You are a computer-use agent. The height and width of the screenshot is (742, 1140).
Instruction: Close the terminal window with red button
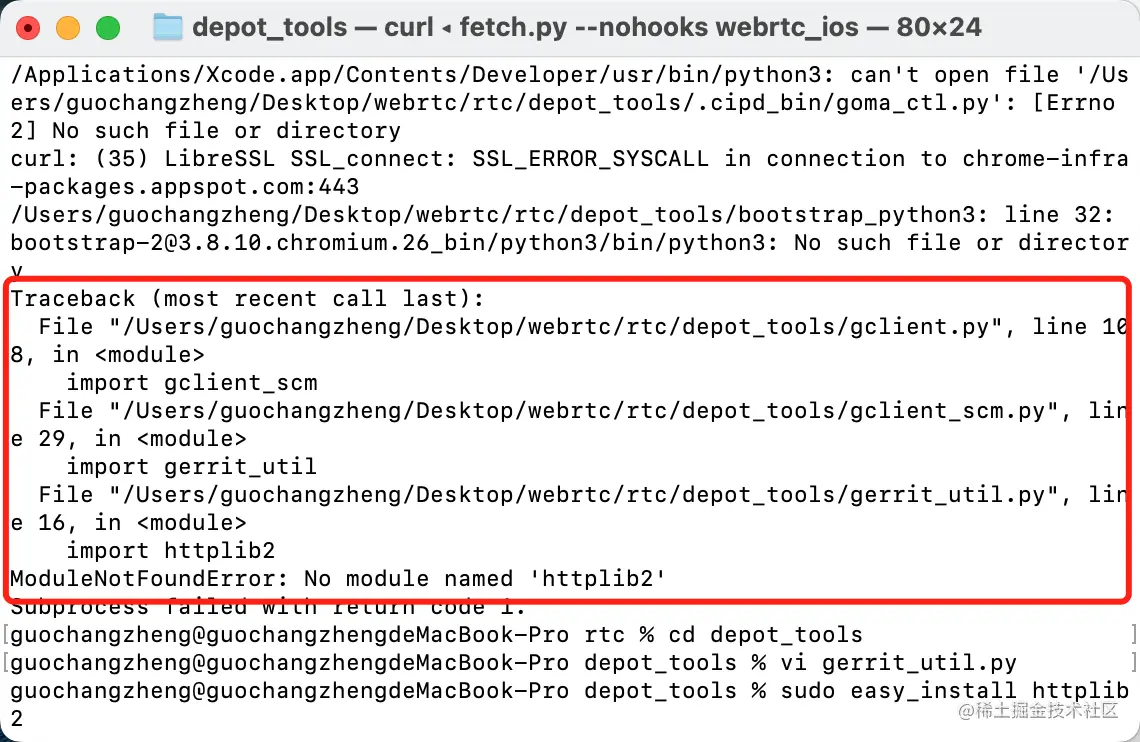28,28
